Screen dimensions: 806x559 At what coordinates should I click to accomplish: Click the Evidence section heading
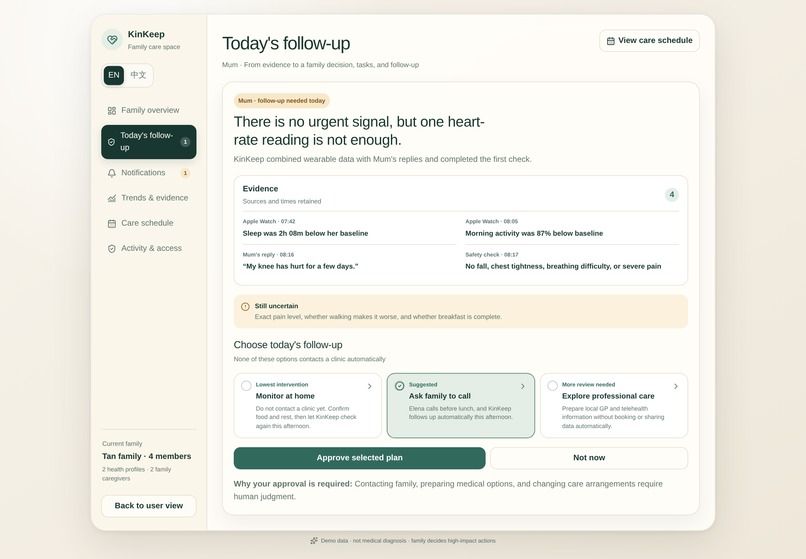click(260, 189)
